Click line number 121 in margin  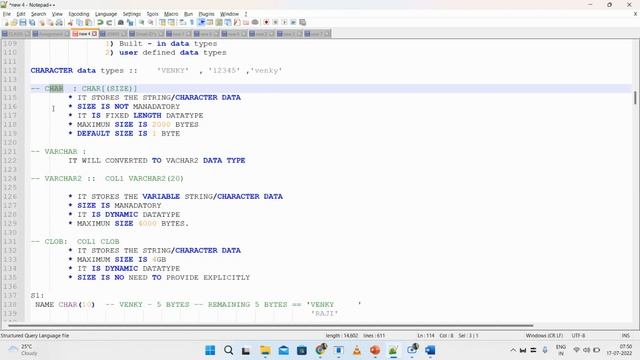[x=10, y=151]
